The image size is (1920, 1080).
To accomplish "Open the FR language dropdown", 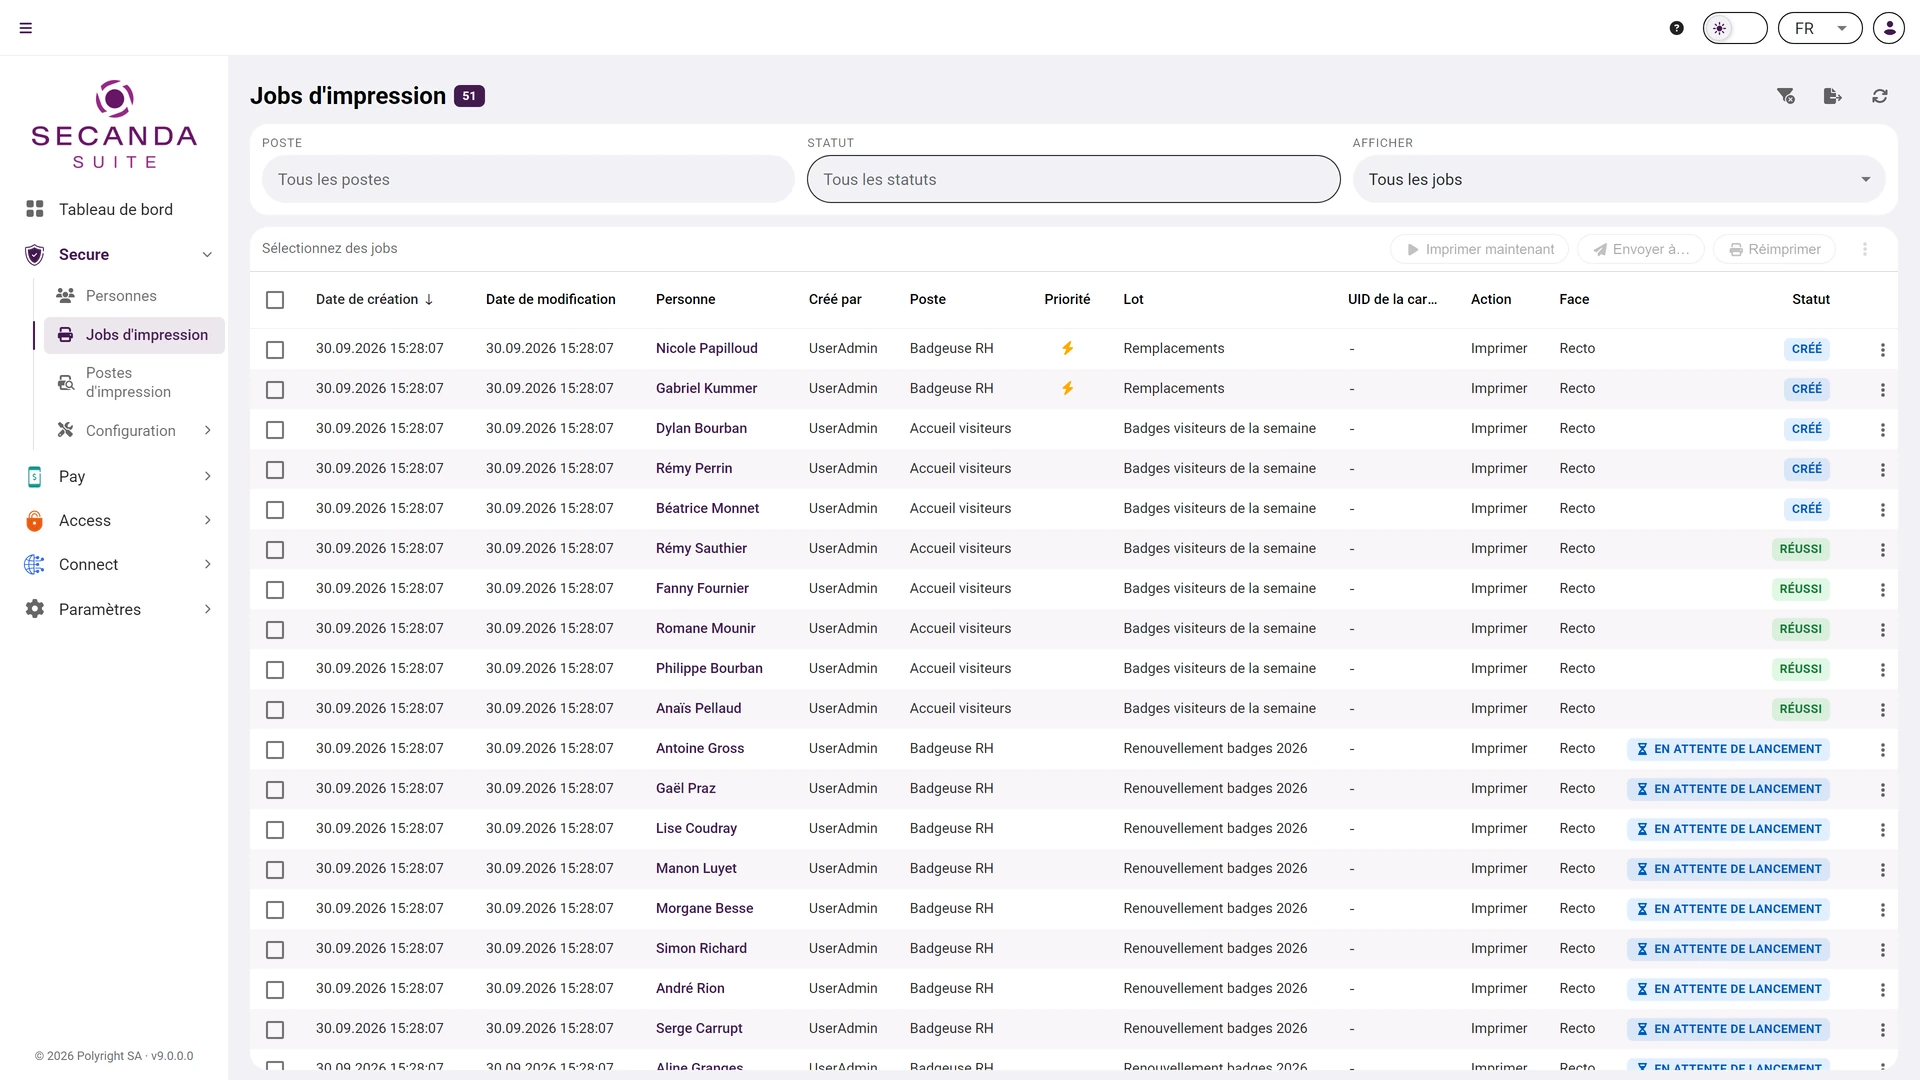I will tap(1820, 28).
